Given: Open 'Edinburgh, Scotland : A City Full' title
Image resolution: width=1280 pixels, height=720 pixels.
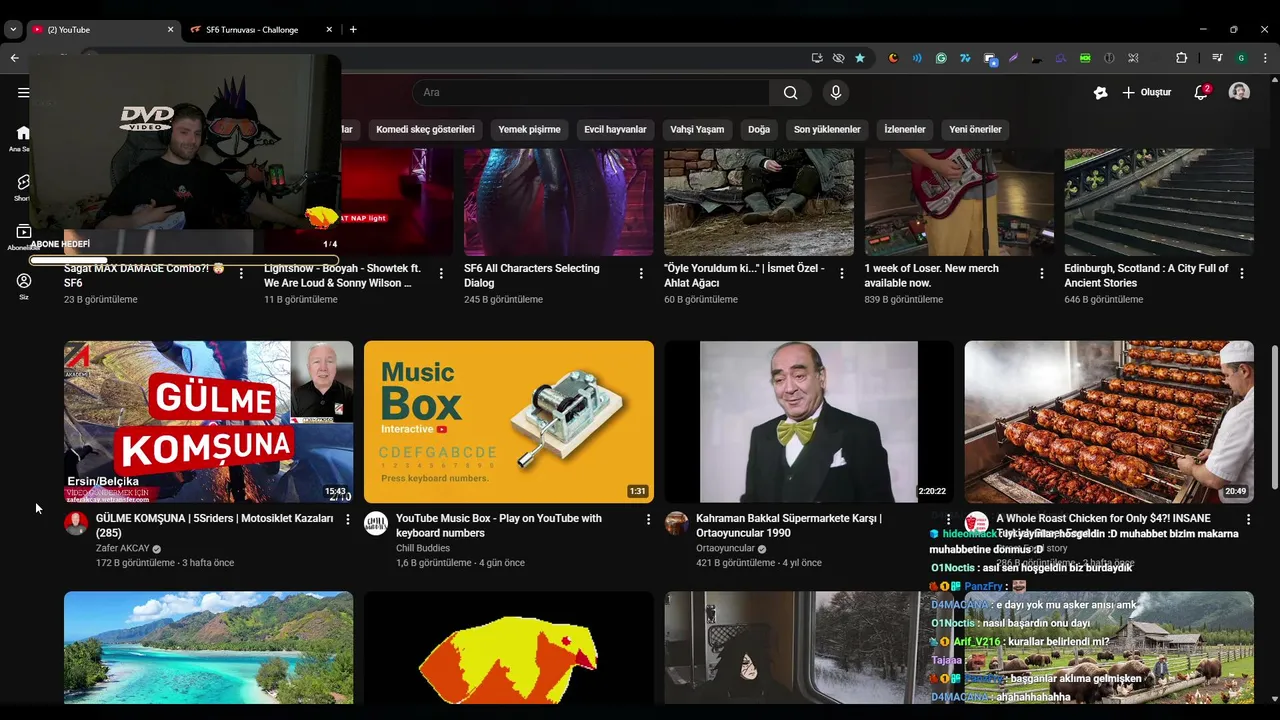Looking at the screenshot, I should pos(1146,275).
